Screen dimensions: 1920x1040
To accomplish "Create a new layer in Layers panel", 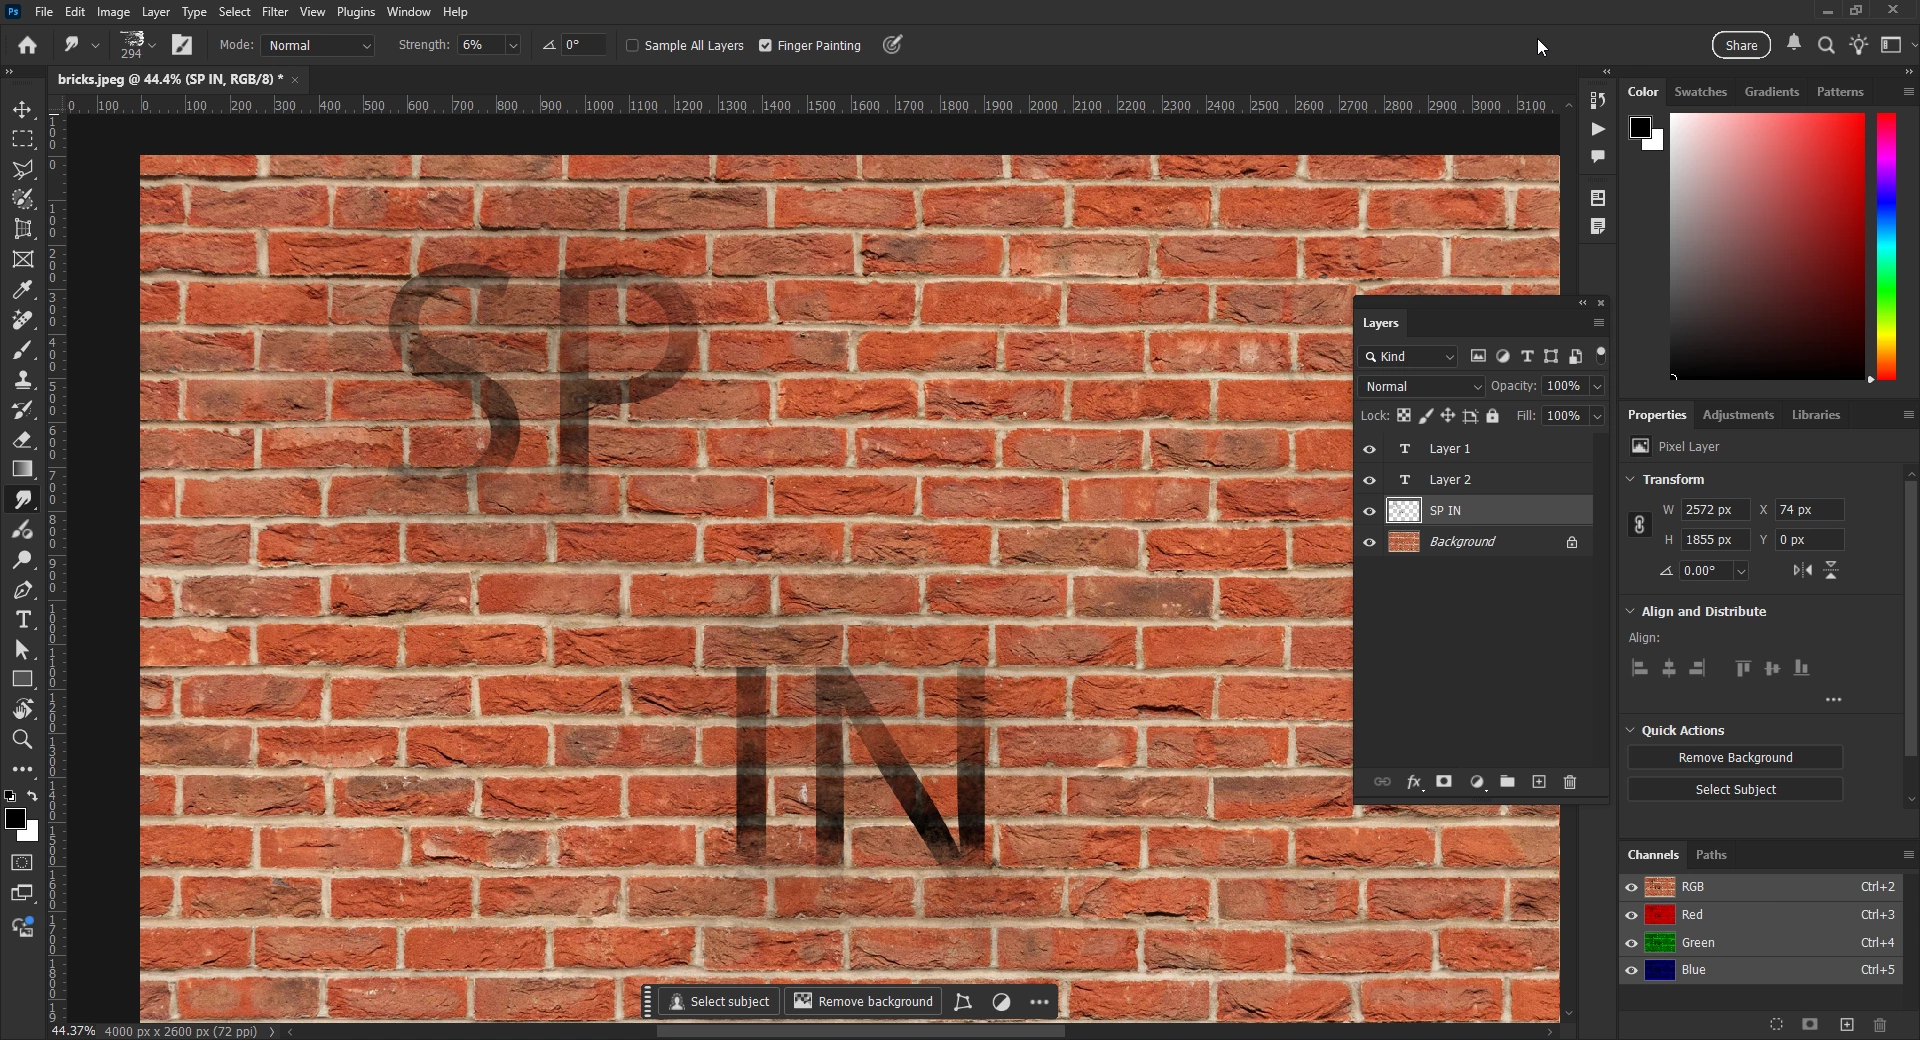I will 1539,782.
